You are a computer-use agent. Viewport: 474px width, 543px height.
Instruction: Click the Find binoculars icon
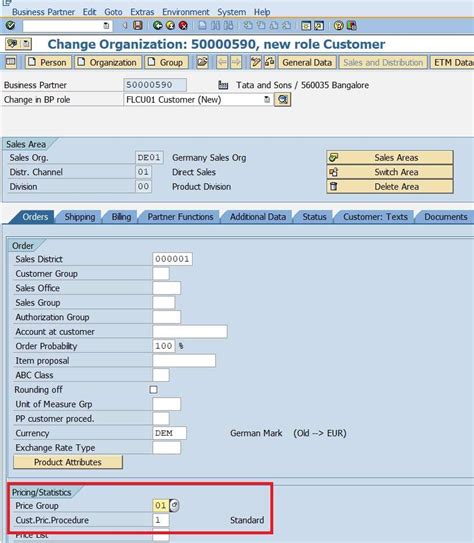click(x=215, y=26)
